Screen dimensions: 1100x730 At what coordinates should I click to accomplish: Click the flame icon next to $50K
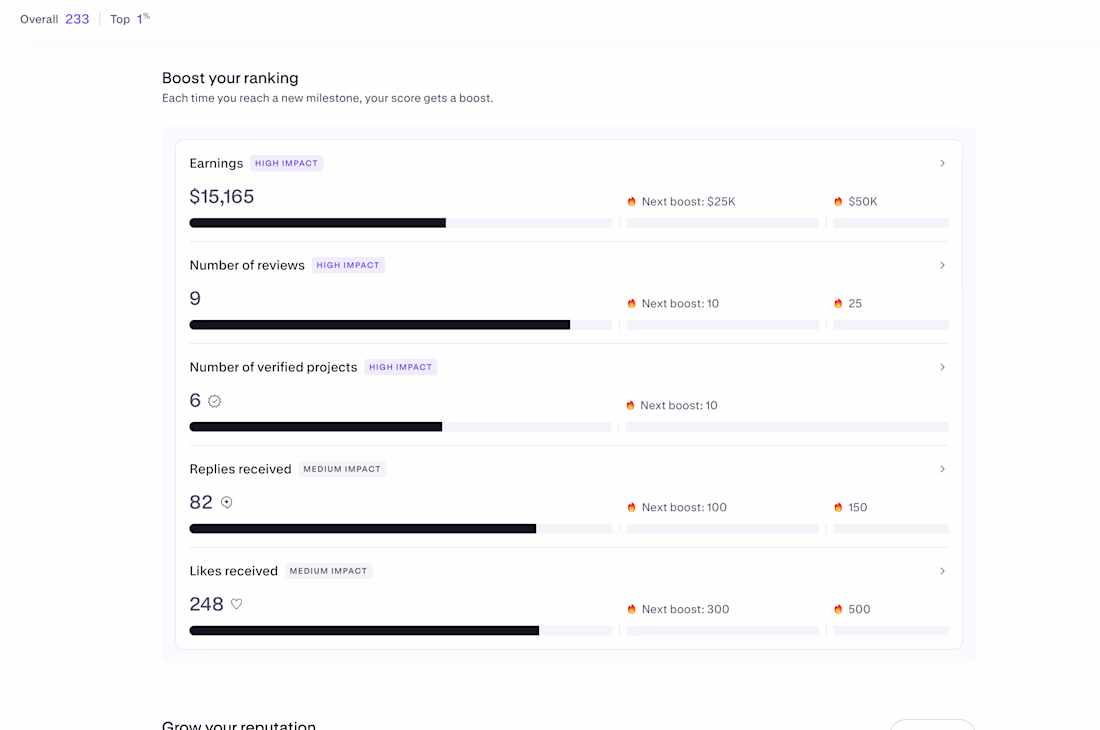(x=838, y=202)
